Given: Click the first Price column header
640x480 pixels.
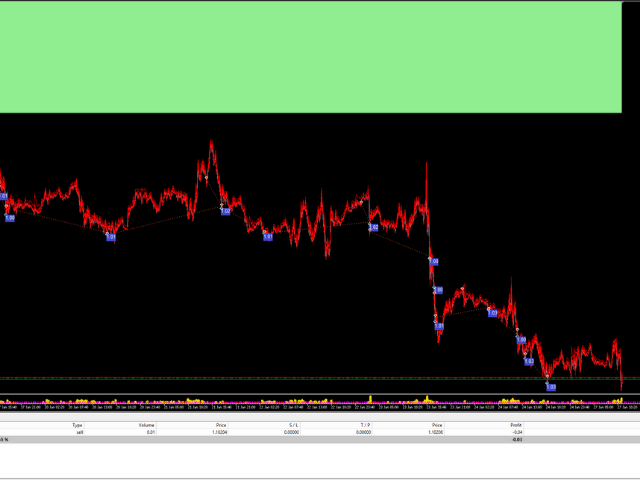Looking at the screenshot, I should (220, 425).
